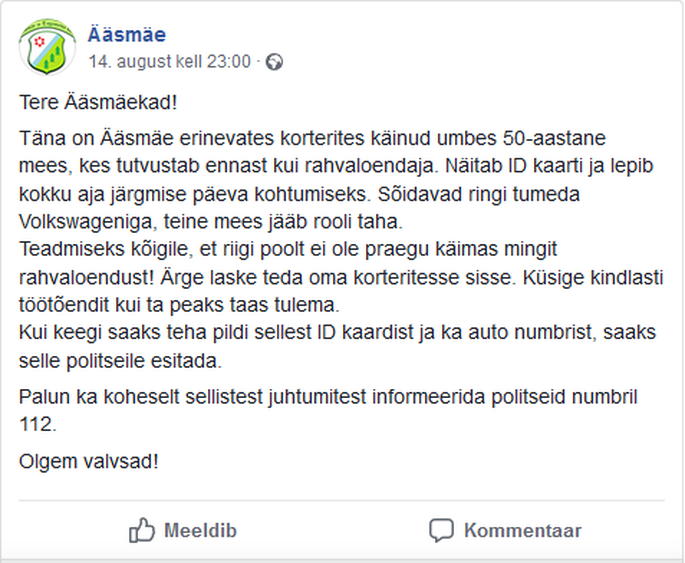Open the Ääsmäe page name link
685x563 pixels.
point(127,35)
